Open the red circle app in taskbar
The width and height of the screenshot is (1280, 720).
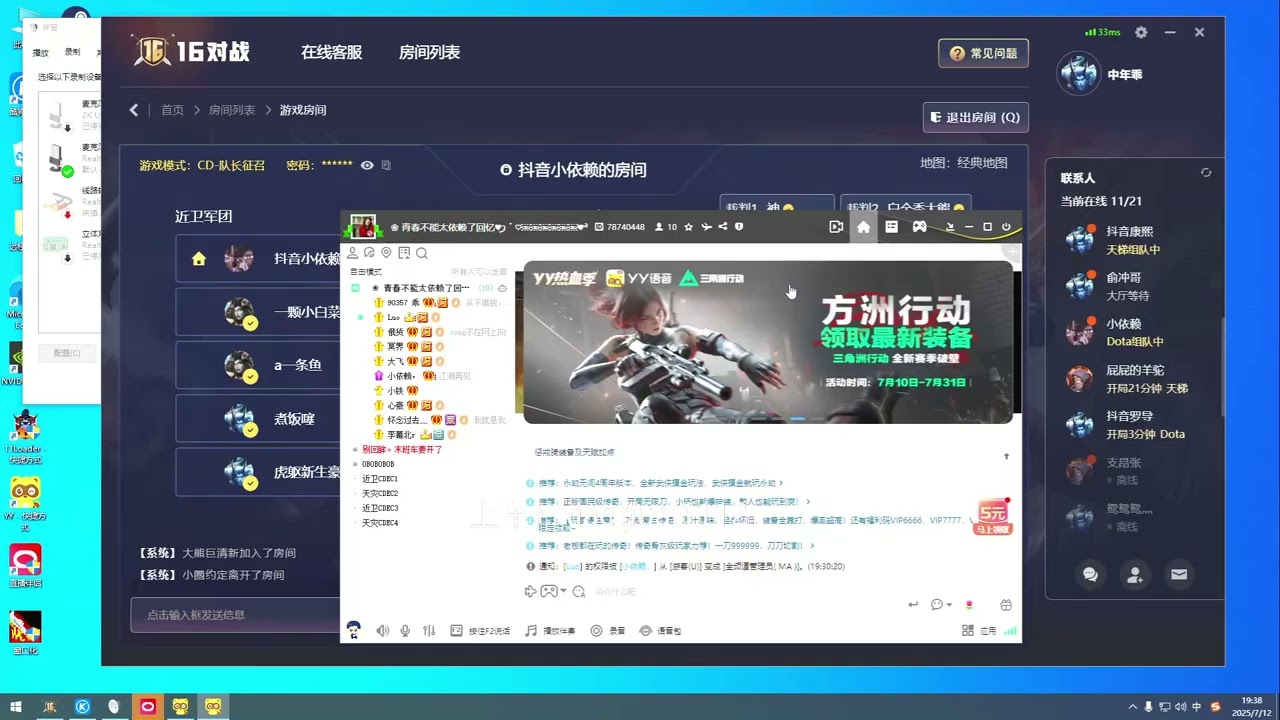147,706
